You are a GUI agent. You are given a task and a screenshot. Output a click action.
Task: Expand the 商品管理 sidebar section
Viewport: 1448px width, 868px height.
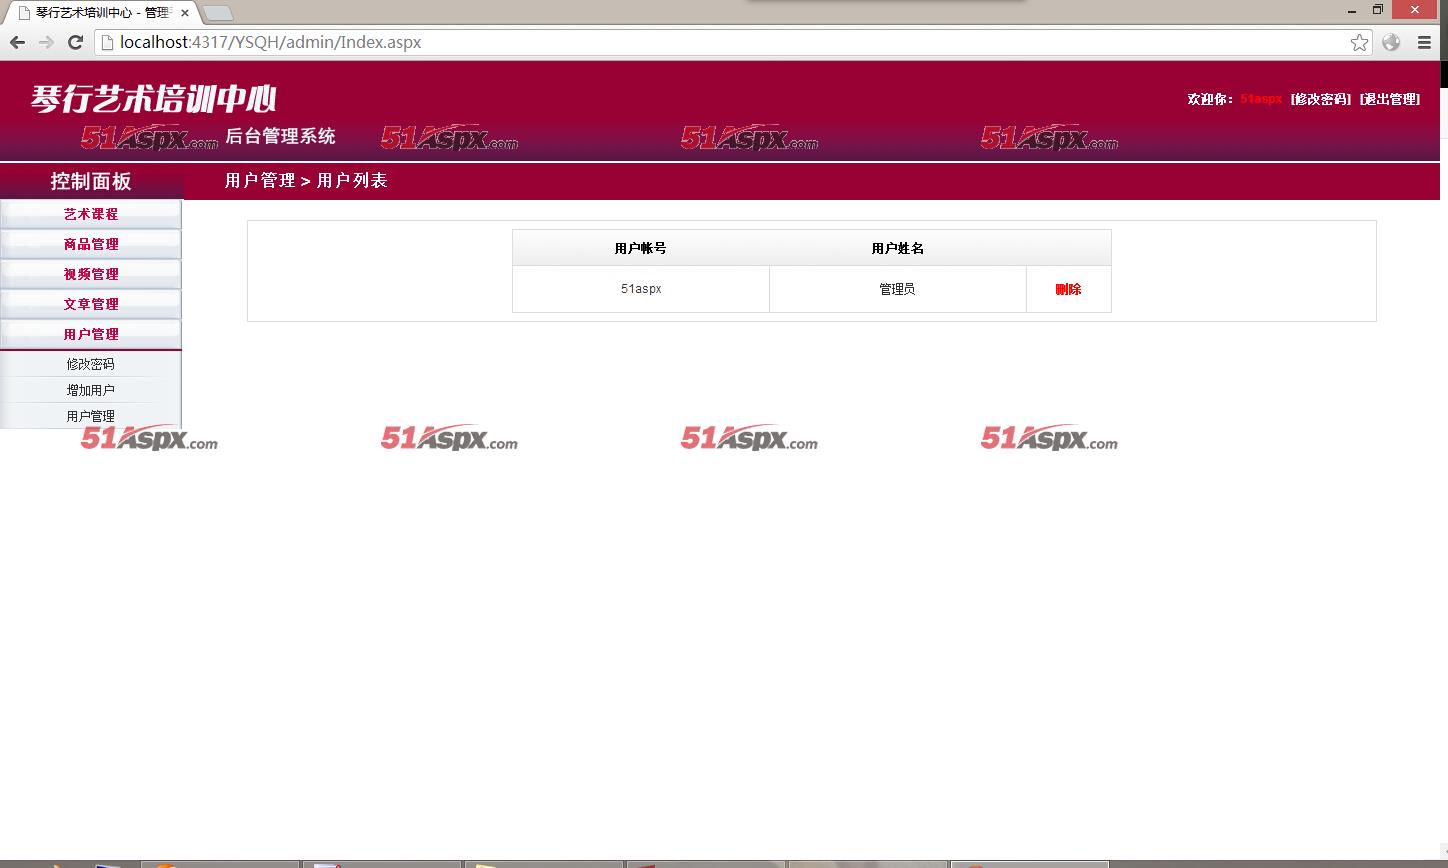point(91,244)
